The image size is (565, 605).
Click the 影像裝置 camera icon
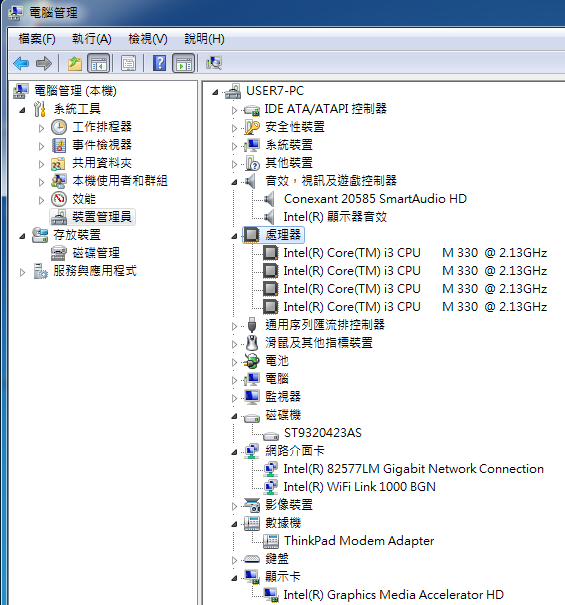coord(252,505)
